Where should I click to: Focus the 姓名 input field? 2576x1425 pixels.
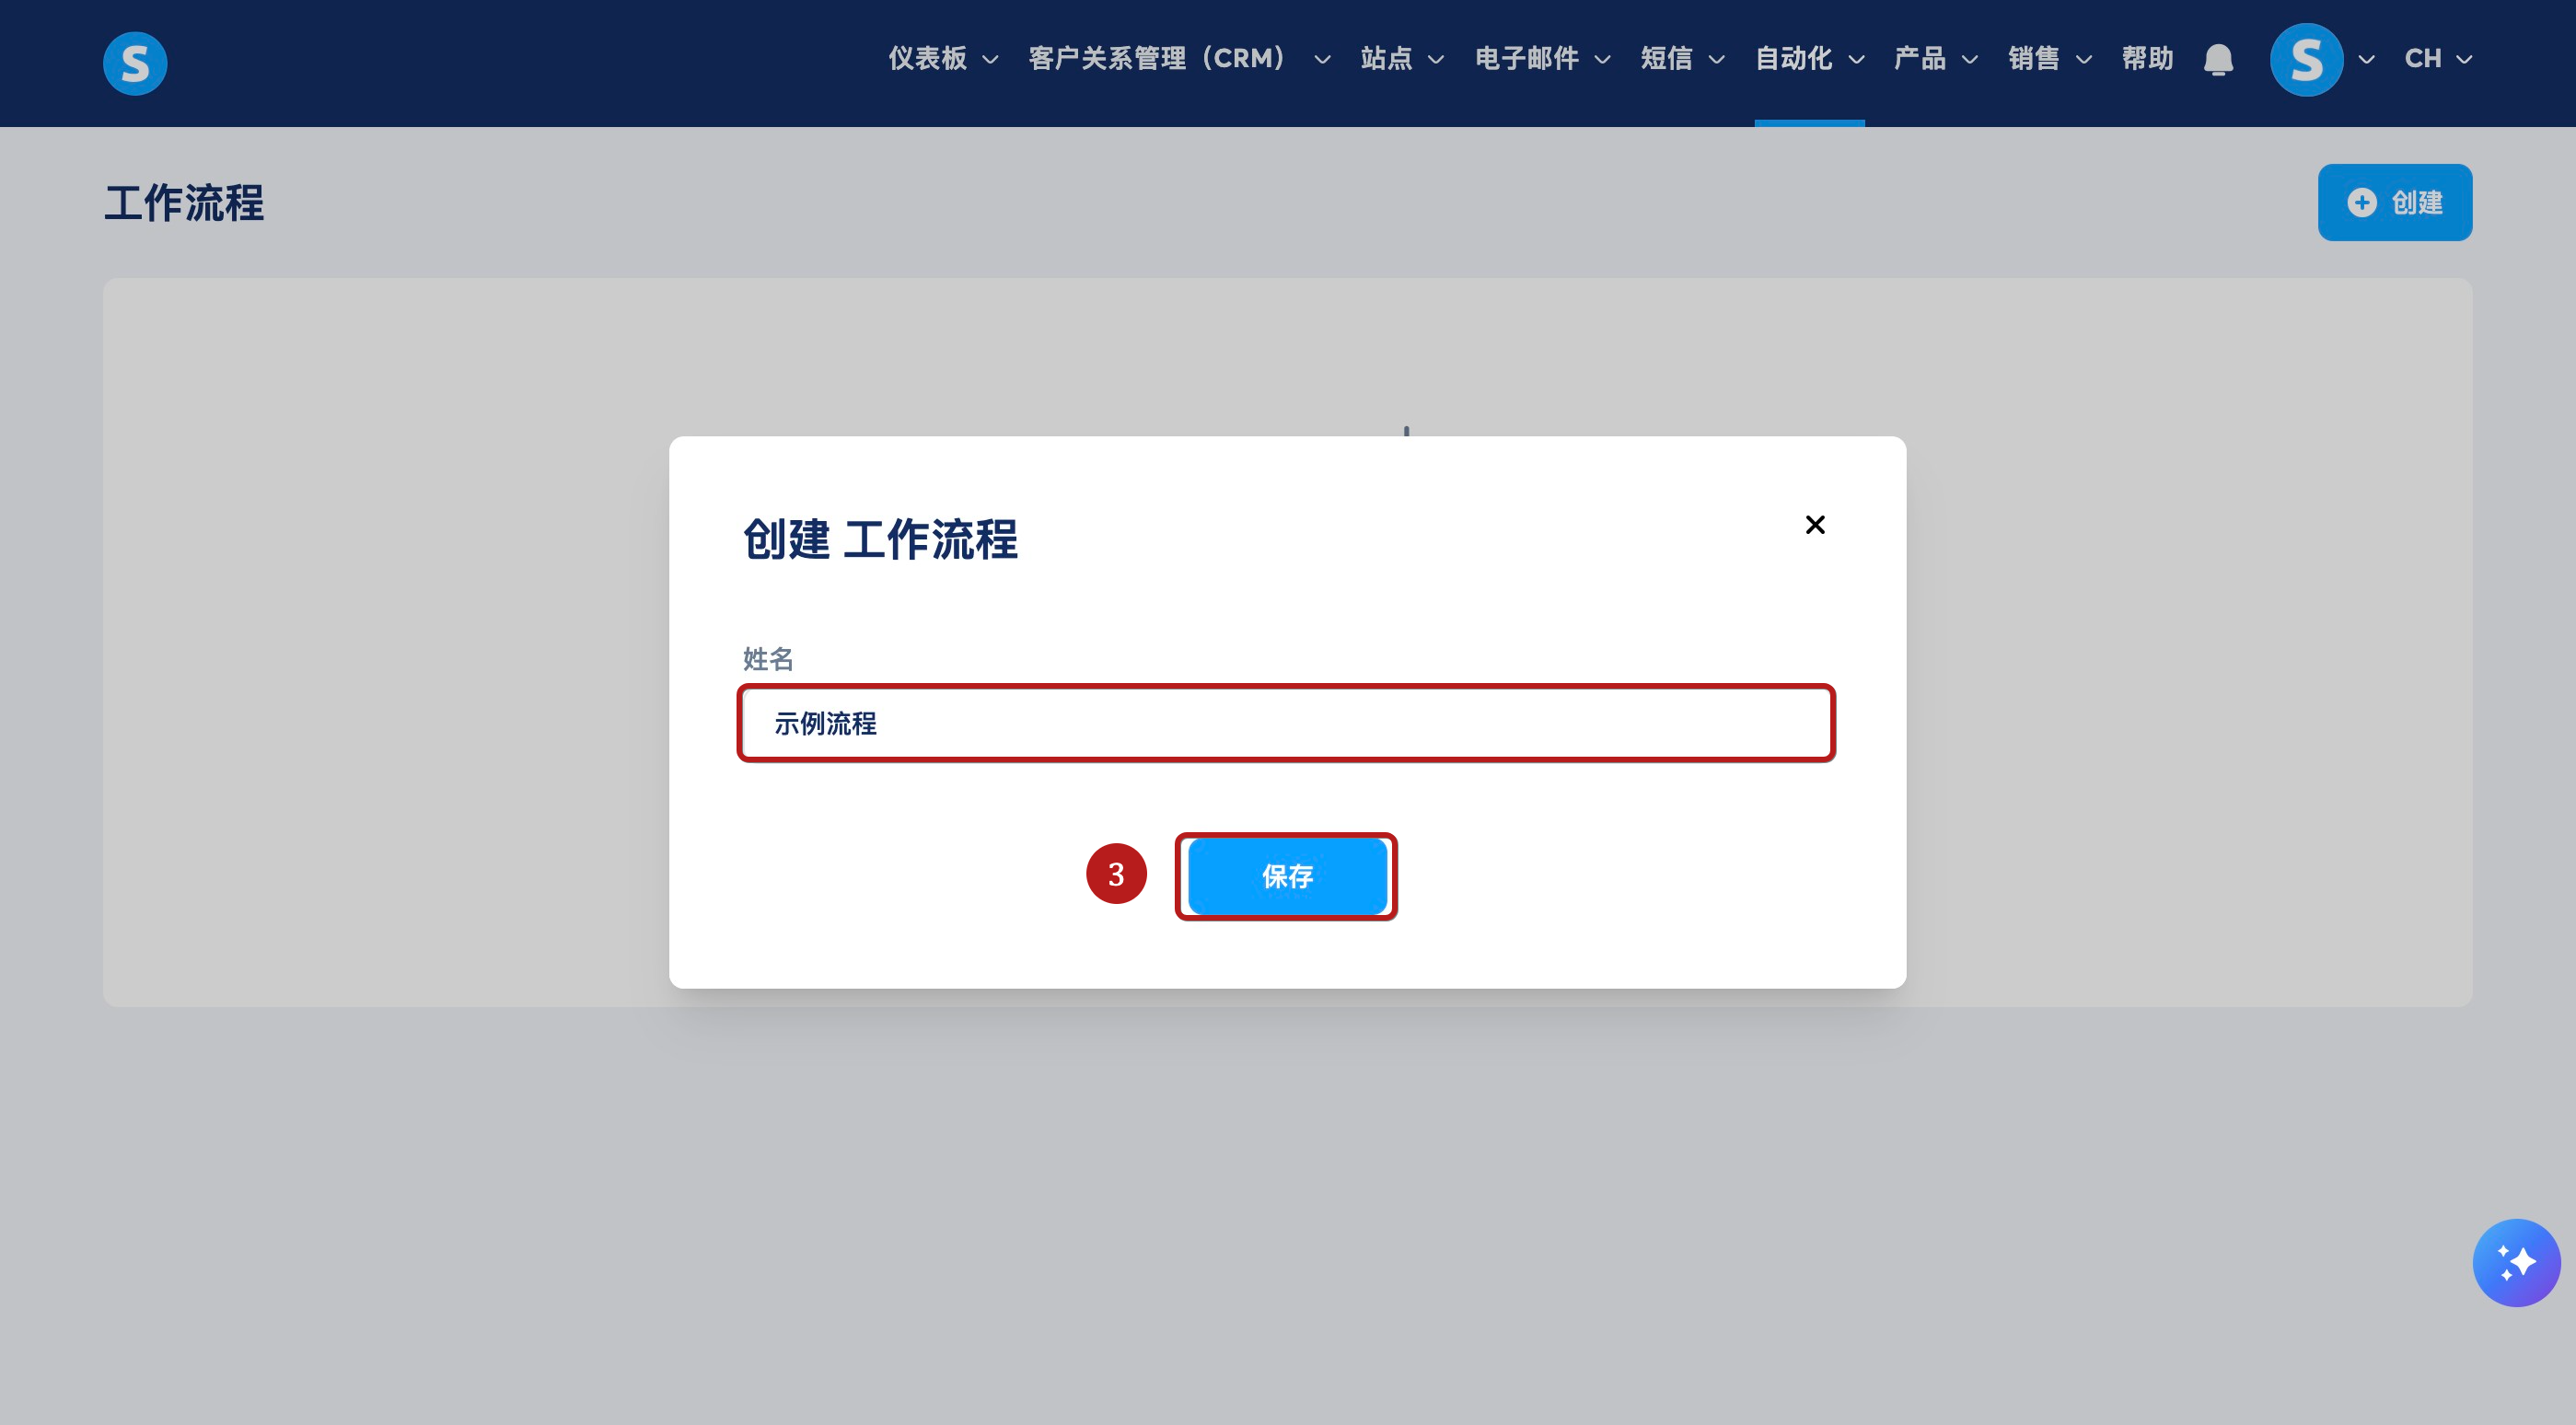pos(1286,723)
